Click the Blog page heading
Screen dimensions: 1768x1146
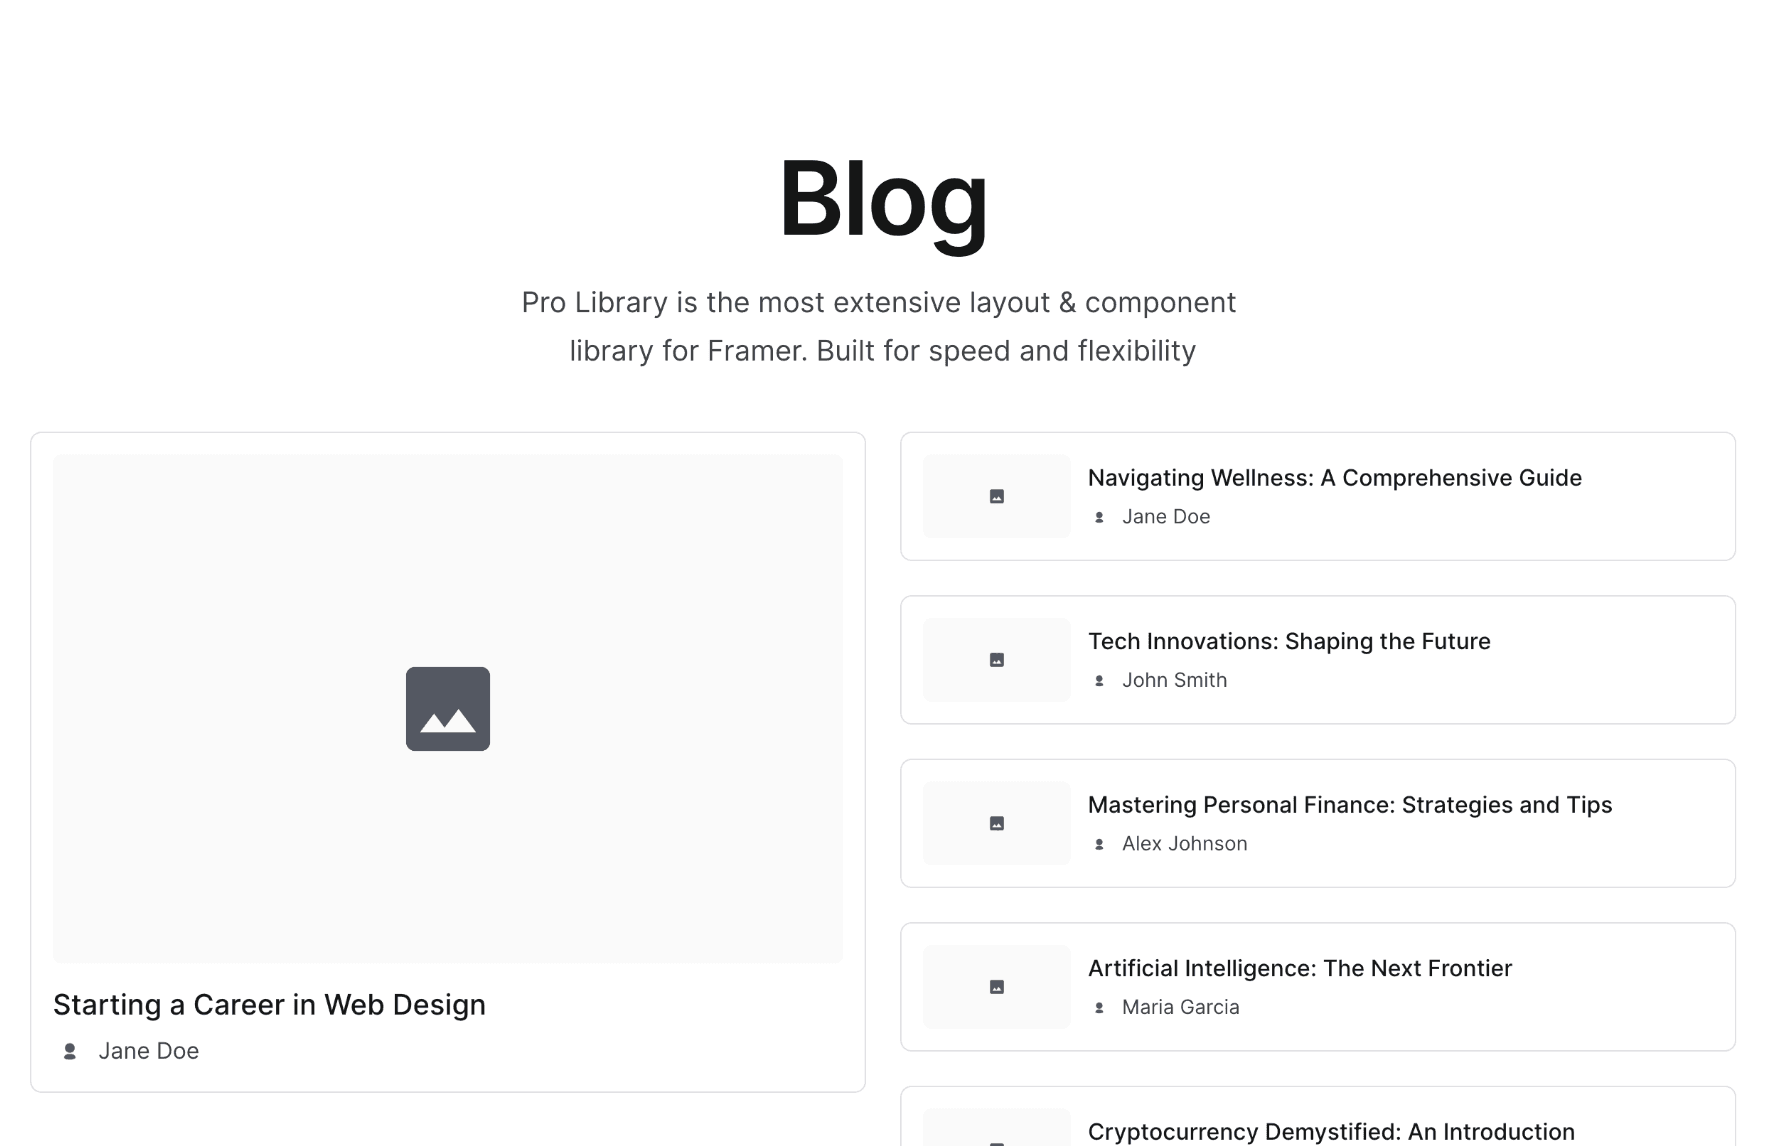[x=884, y=200]
